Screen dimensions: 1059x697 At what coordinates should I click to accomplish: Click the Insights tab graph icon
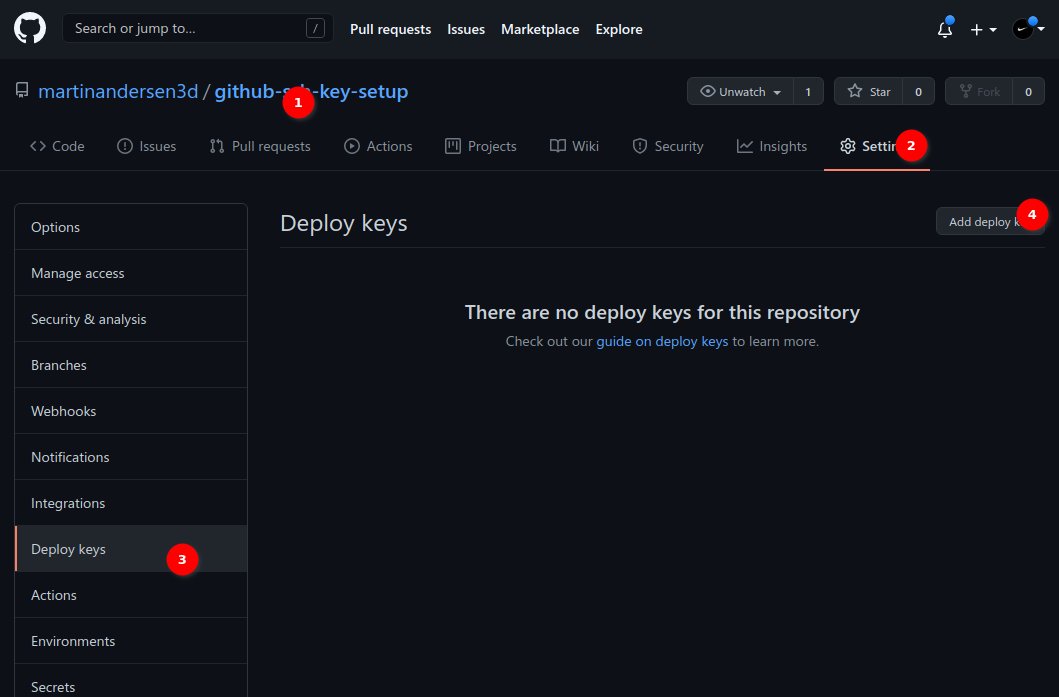(745, 146)
